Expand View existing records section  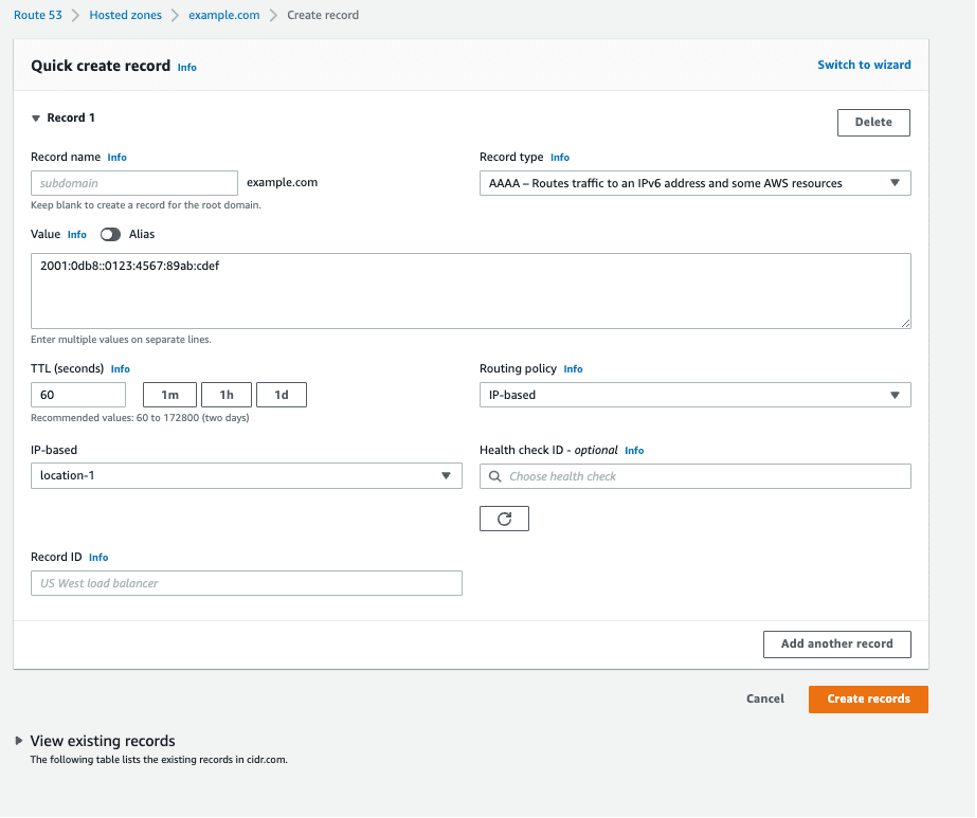[x=19, y=741]
